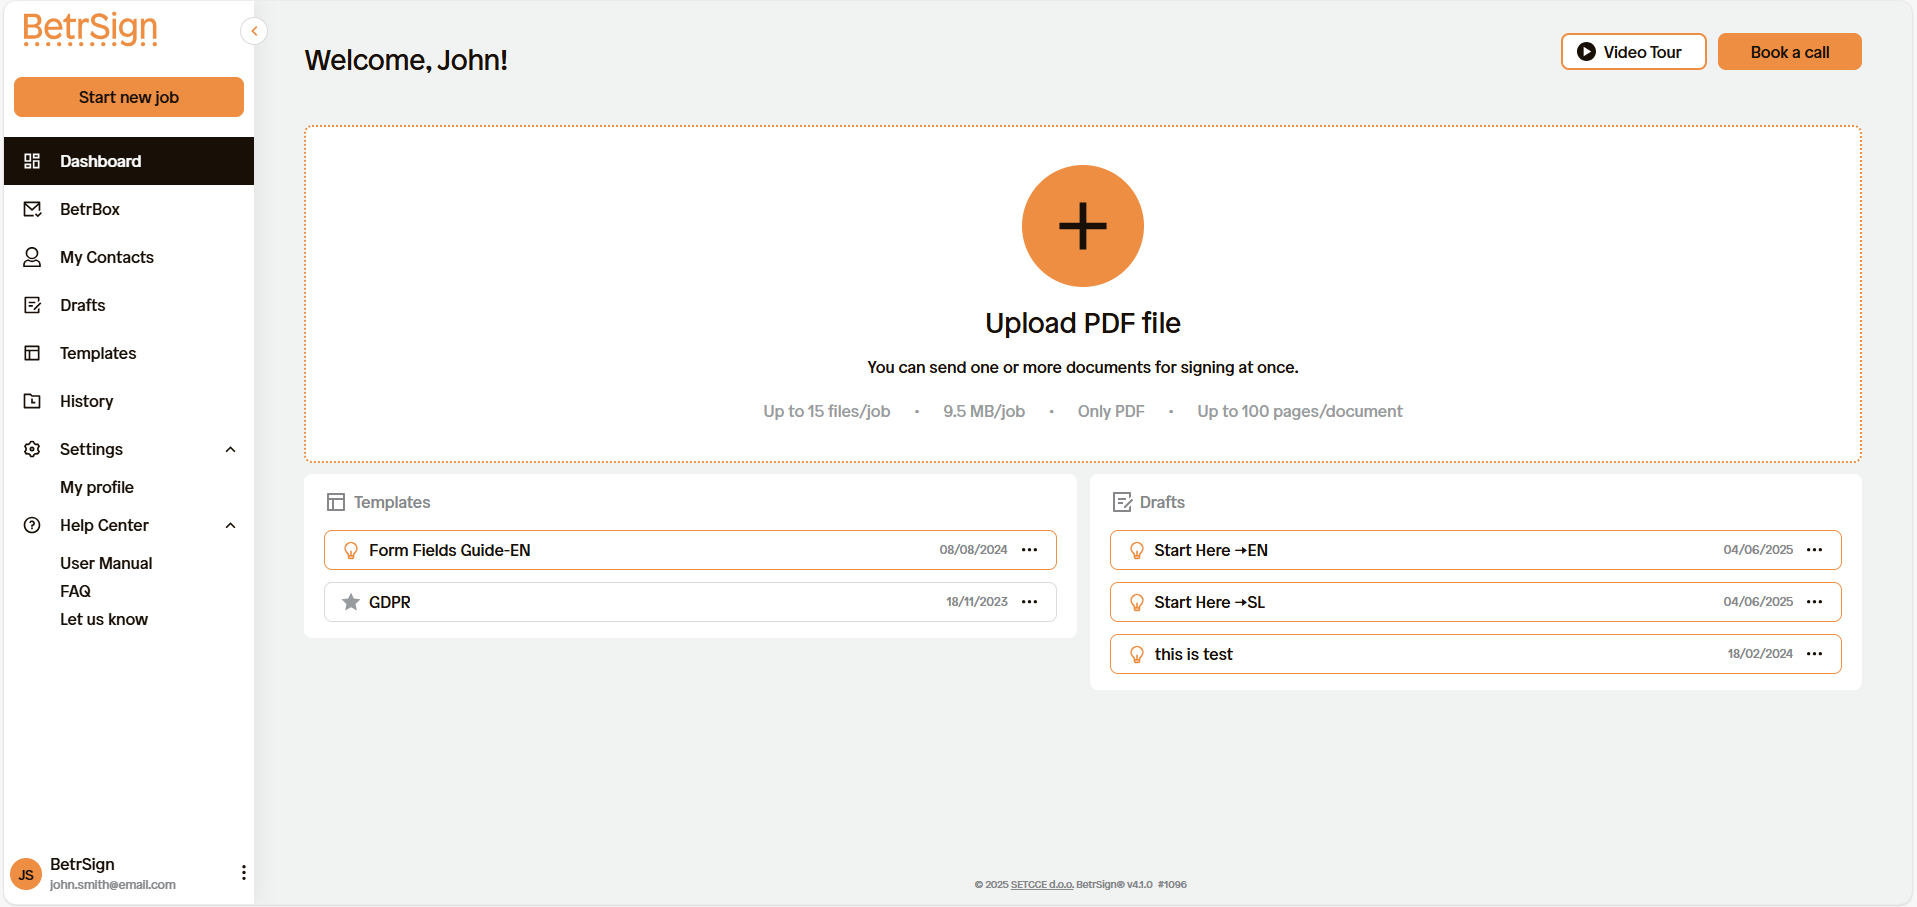Image resolution: width=1917 pixels, height=907 pixels.
Task: Open BetrBox from the sidebar
Action: tap(31, 208)
